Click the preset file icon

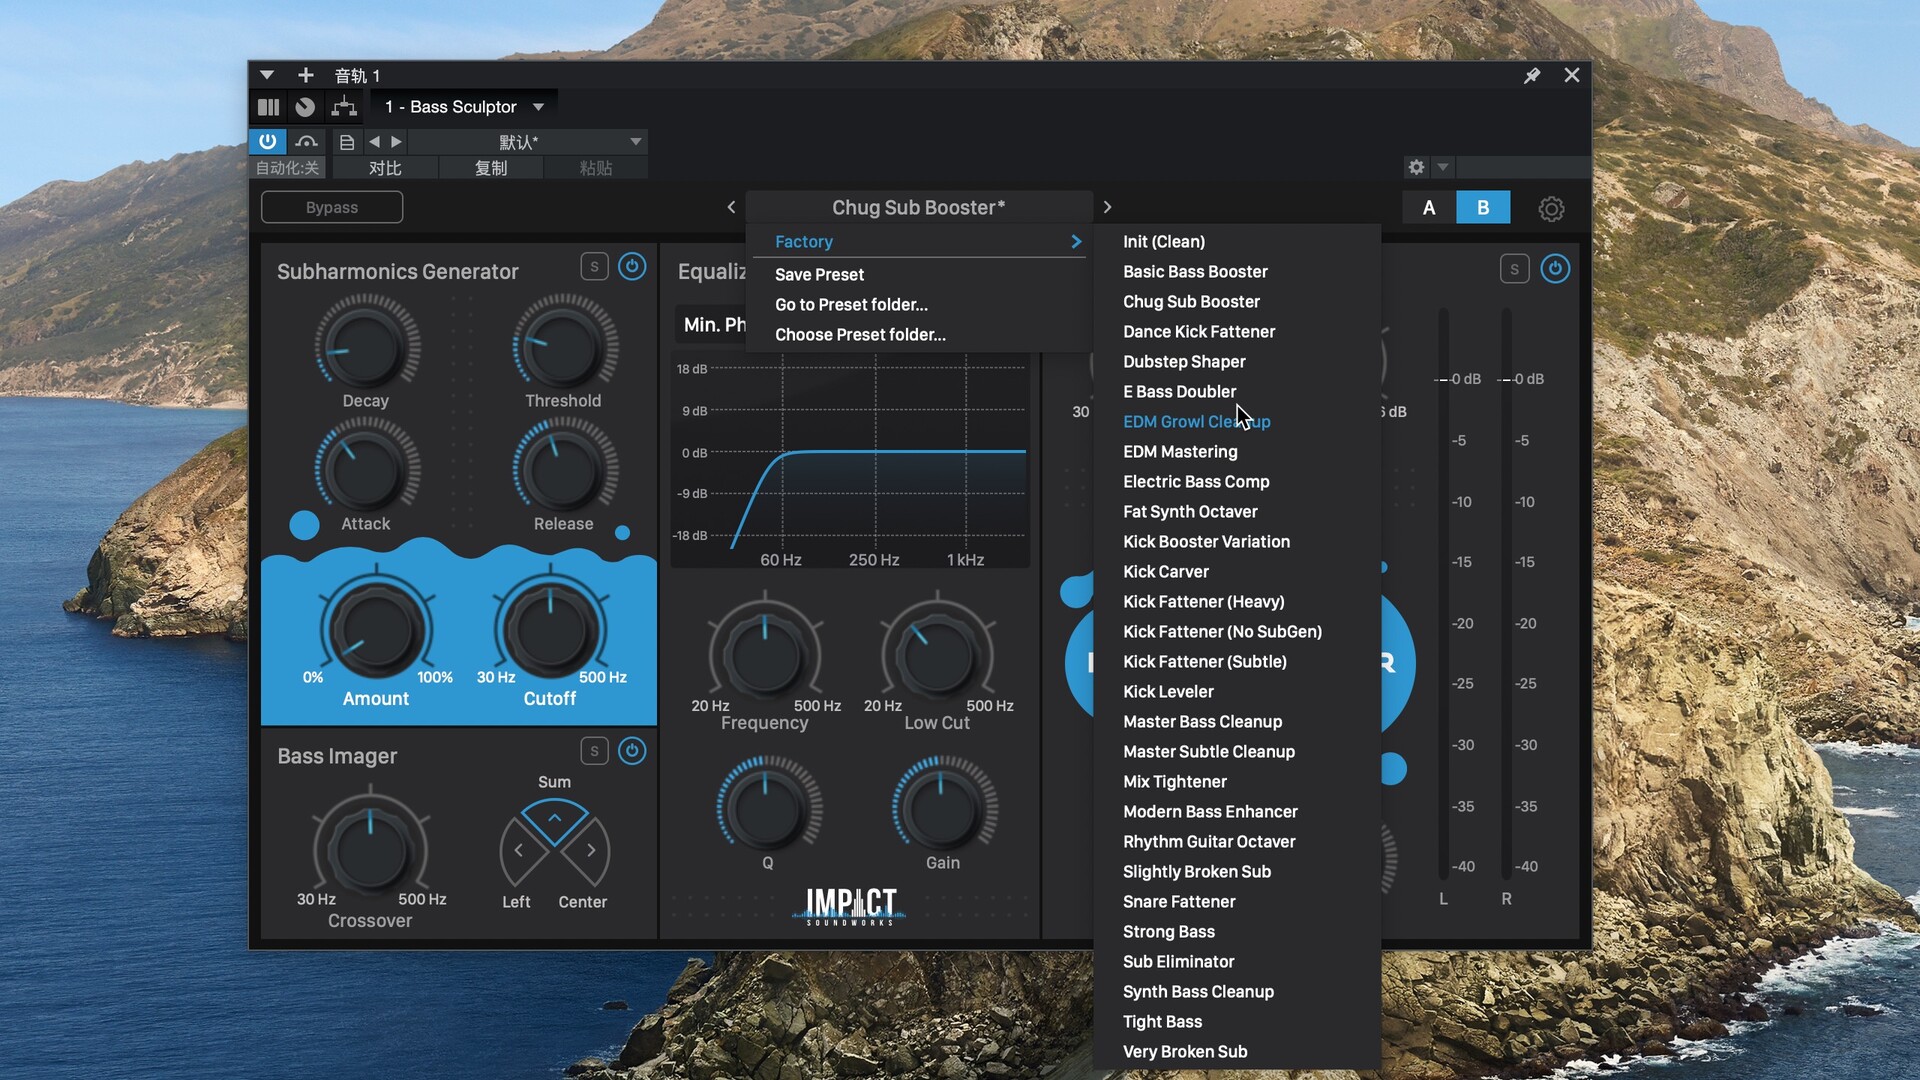click(346, 142)
